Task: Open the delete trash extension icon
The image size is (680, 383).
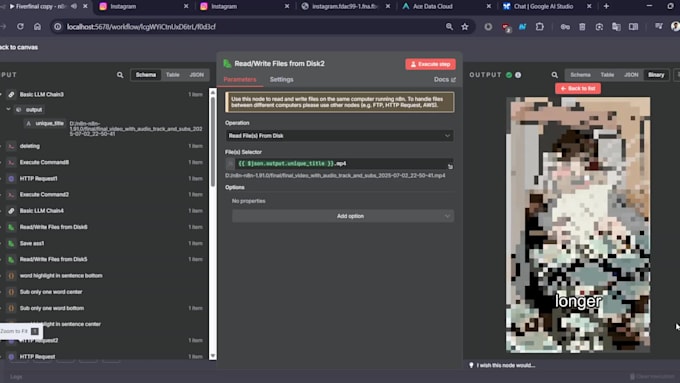Action: point(582,27)
